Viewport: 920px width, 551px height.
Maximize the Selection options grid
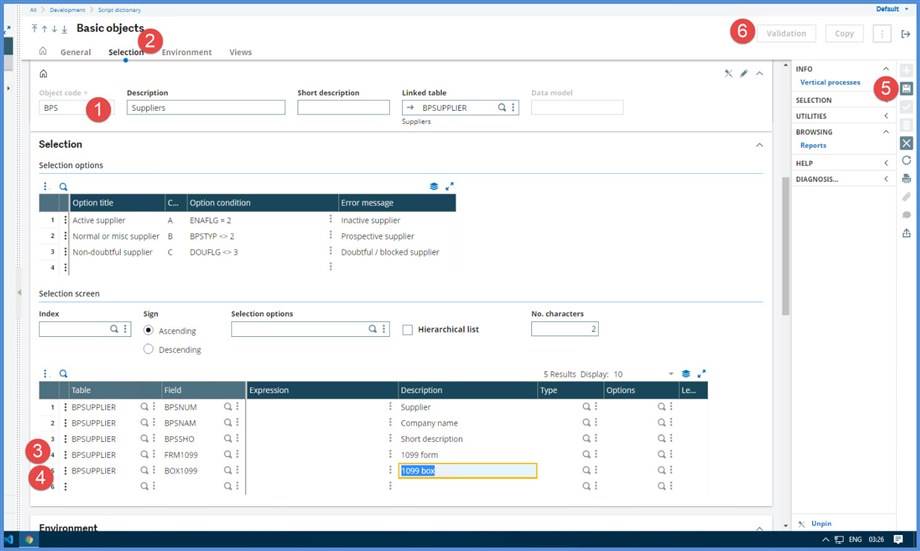[449, 187]
